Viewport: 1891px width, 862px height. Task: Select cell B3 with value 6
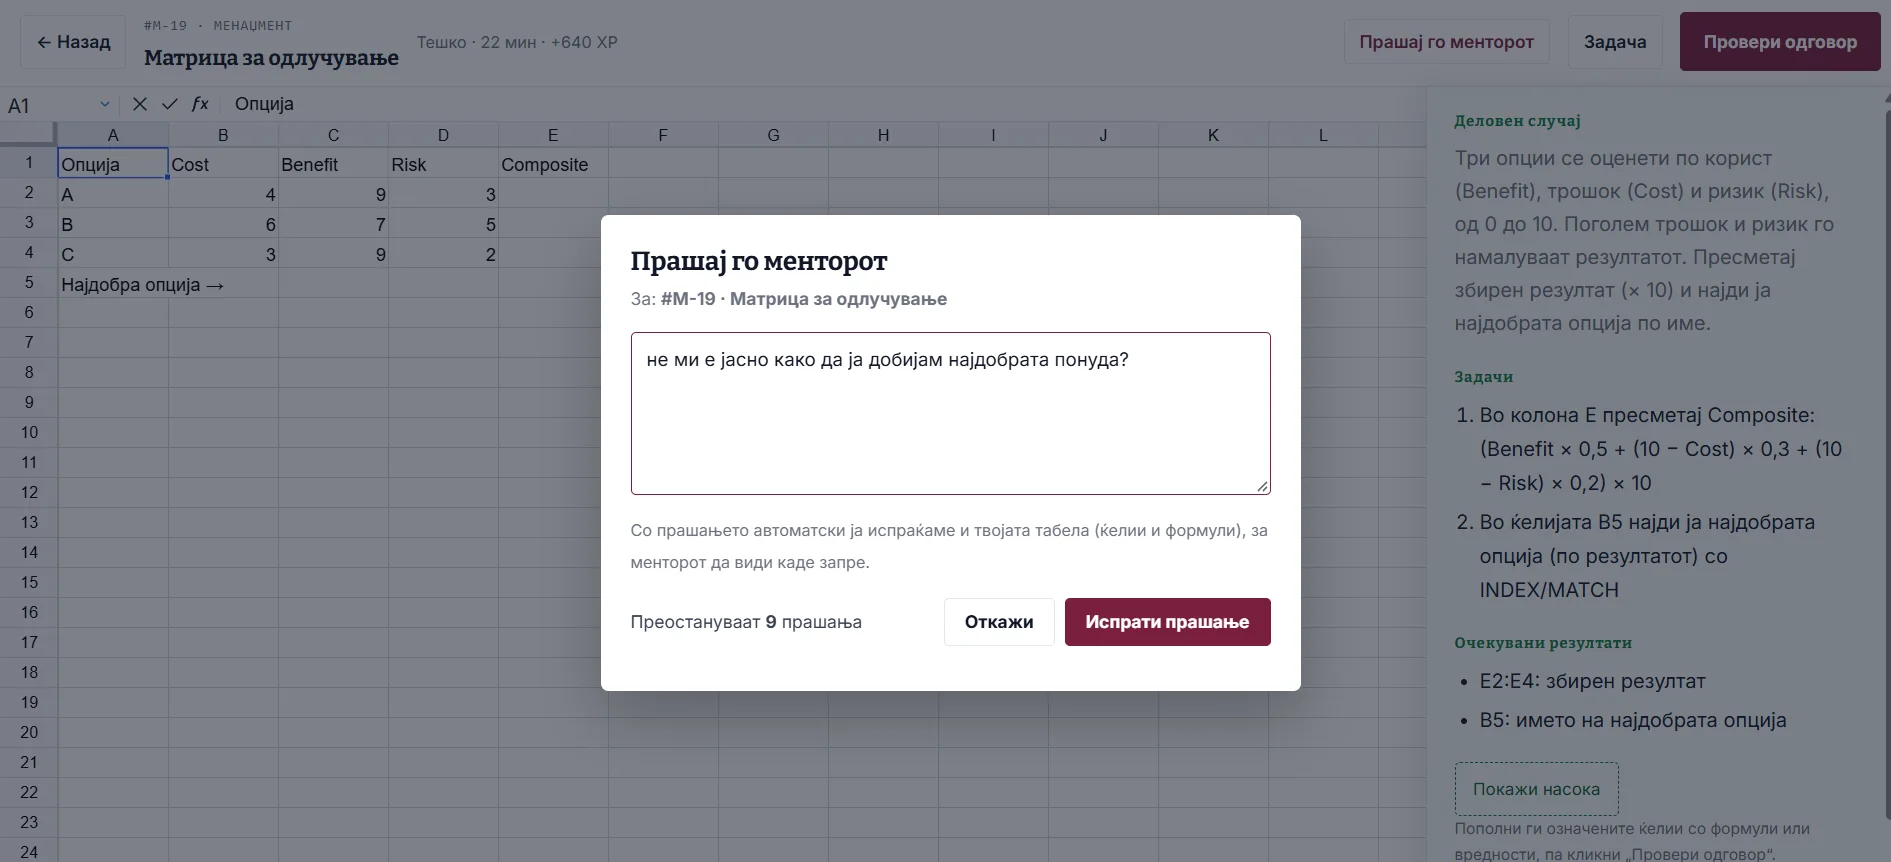pyautogui.click(x=223, y=224)
